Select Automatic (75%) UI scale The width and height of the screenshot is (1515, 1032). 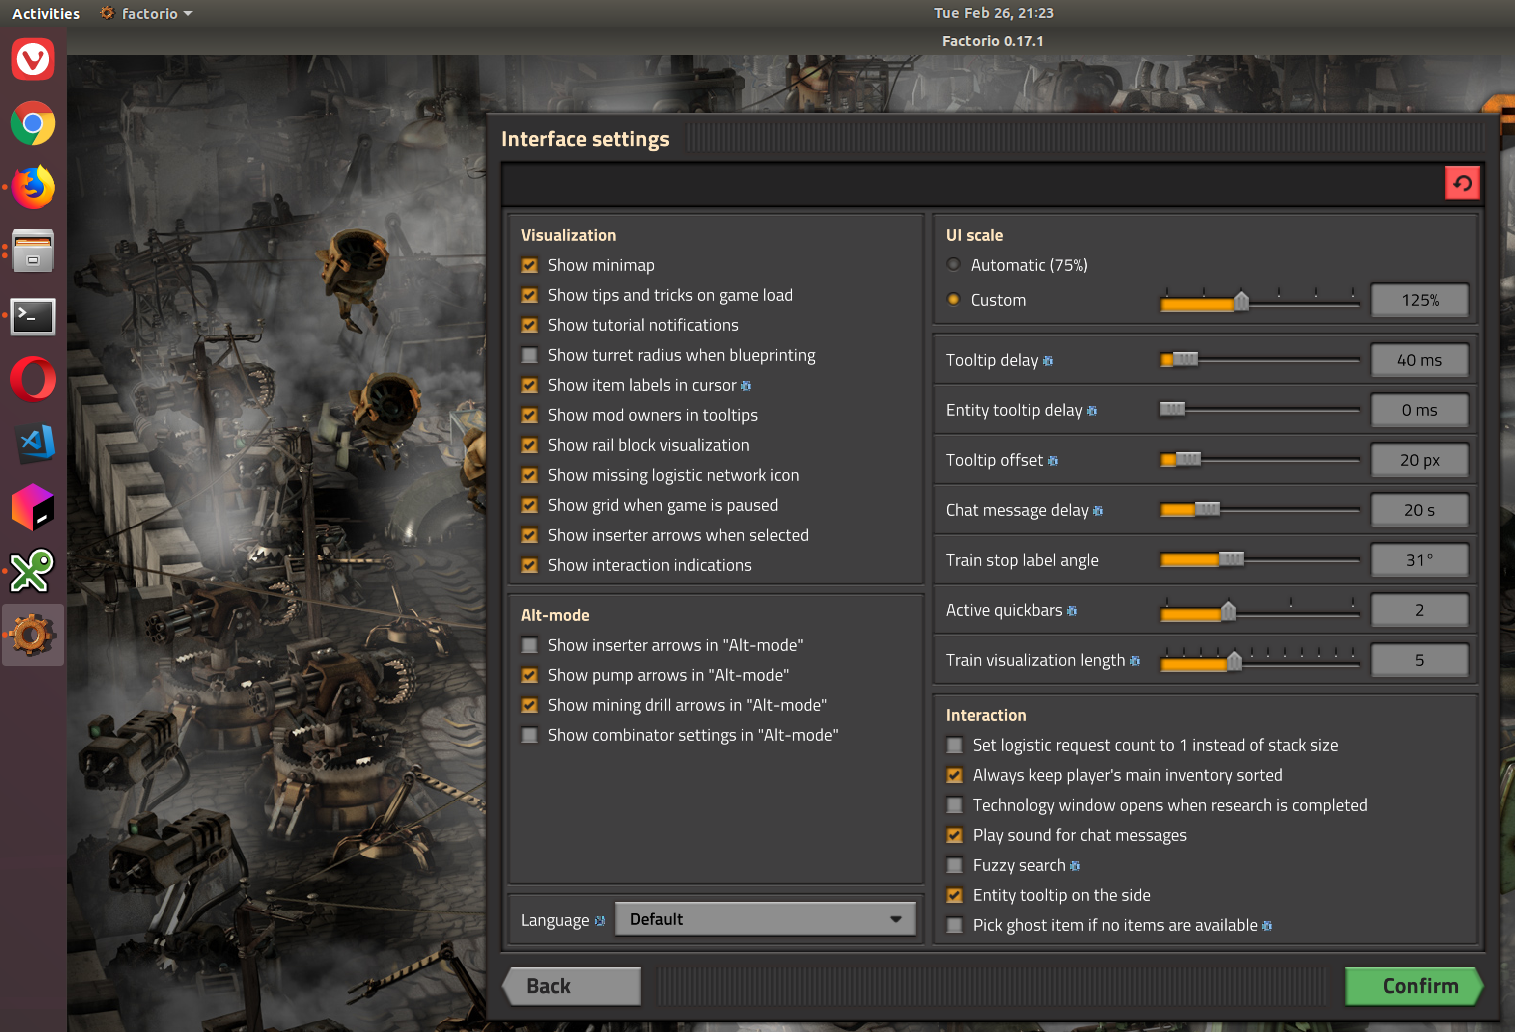click(954, 265)
